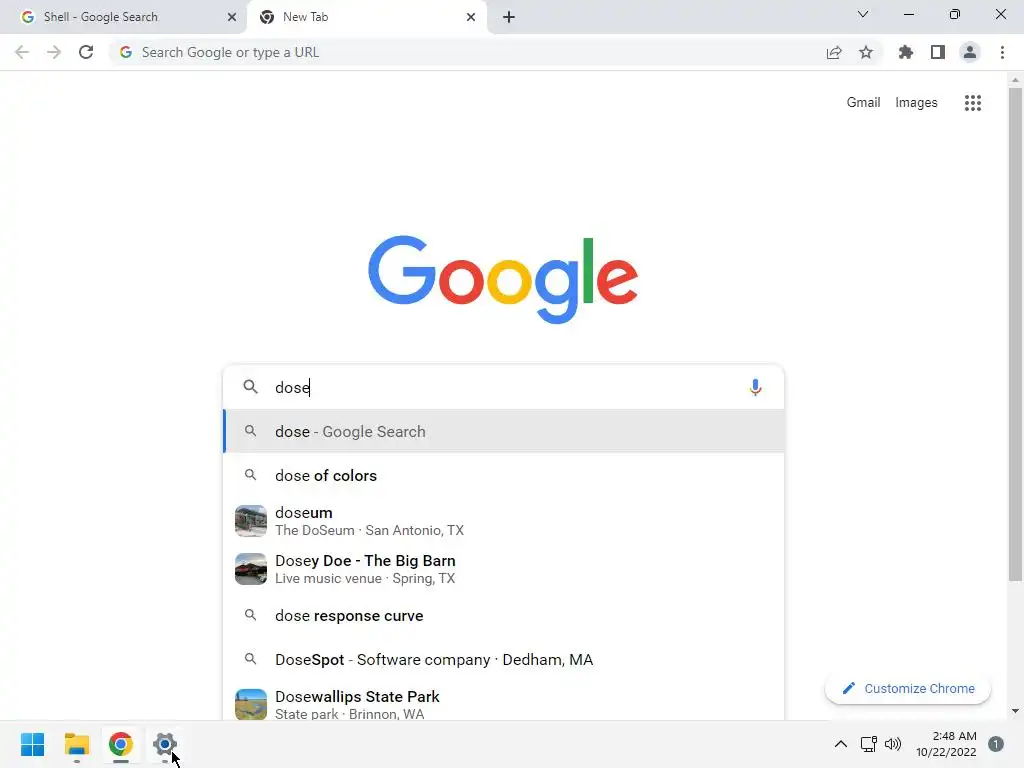
Task: Toggle the Chrome side panel icon
Action: click(938, 52)
